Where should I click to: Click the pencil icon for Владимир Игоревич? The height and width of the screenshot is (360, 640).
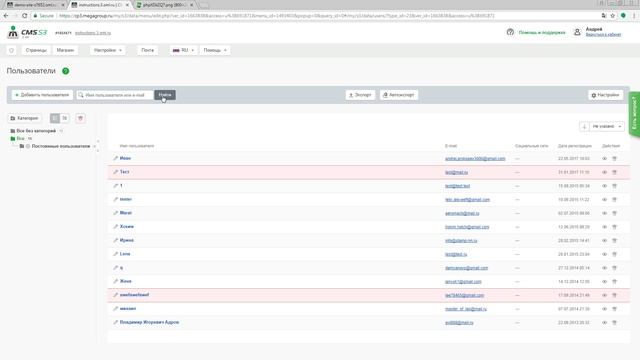(116, 322)
